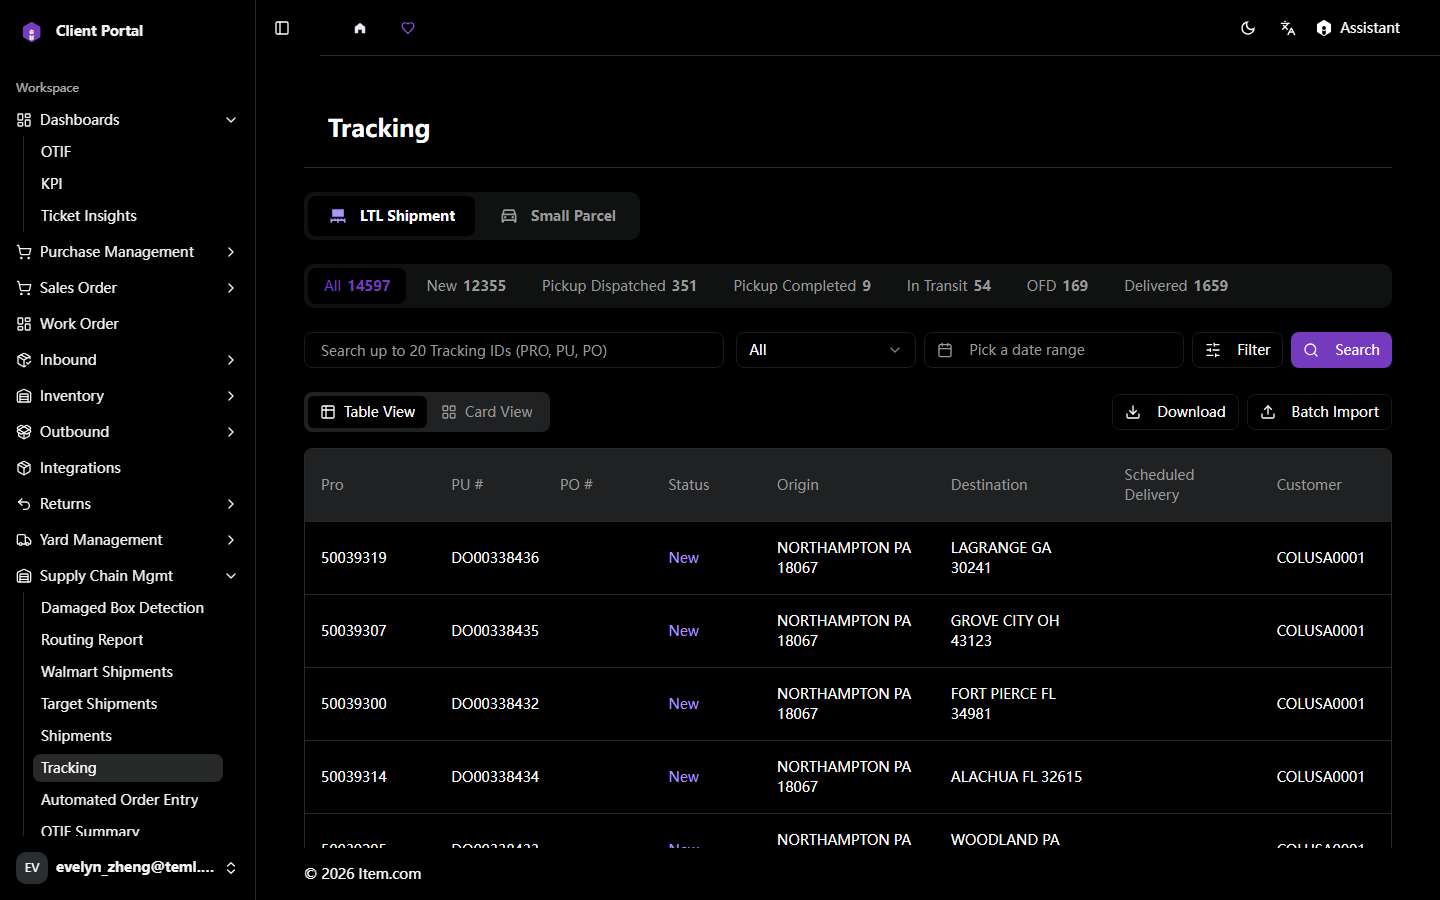This screenshot has width=1440, height=900.
Task: Switch theme with the moon icon
Action: coord(1248,28)
